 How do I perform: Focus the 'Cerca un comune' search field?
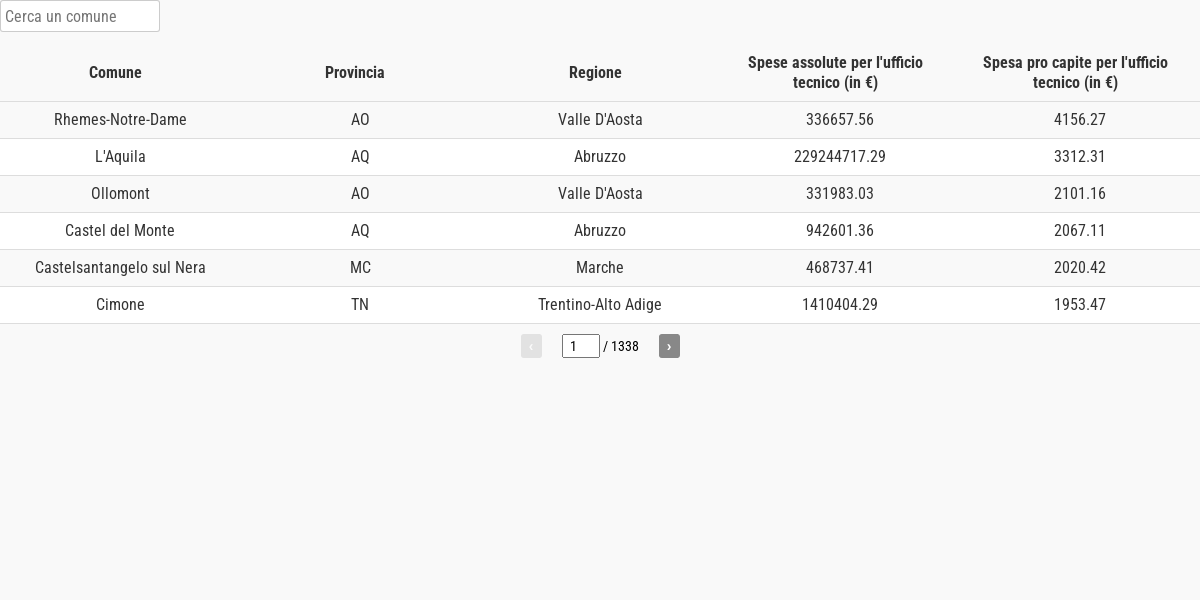point(80,16)
